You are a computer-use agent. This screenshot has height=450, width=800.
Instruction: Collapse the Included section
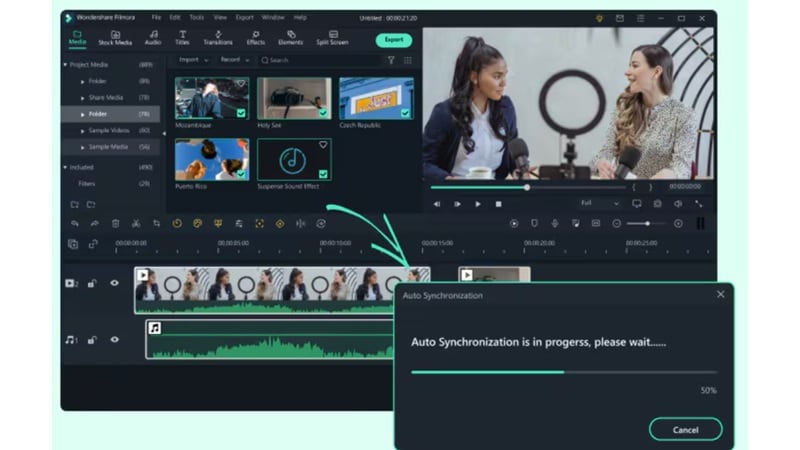click(65, 167)
